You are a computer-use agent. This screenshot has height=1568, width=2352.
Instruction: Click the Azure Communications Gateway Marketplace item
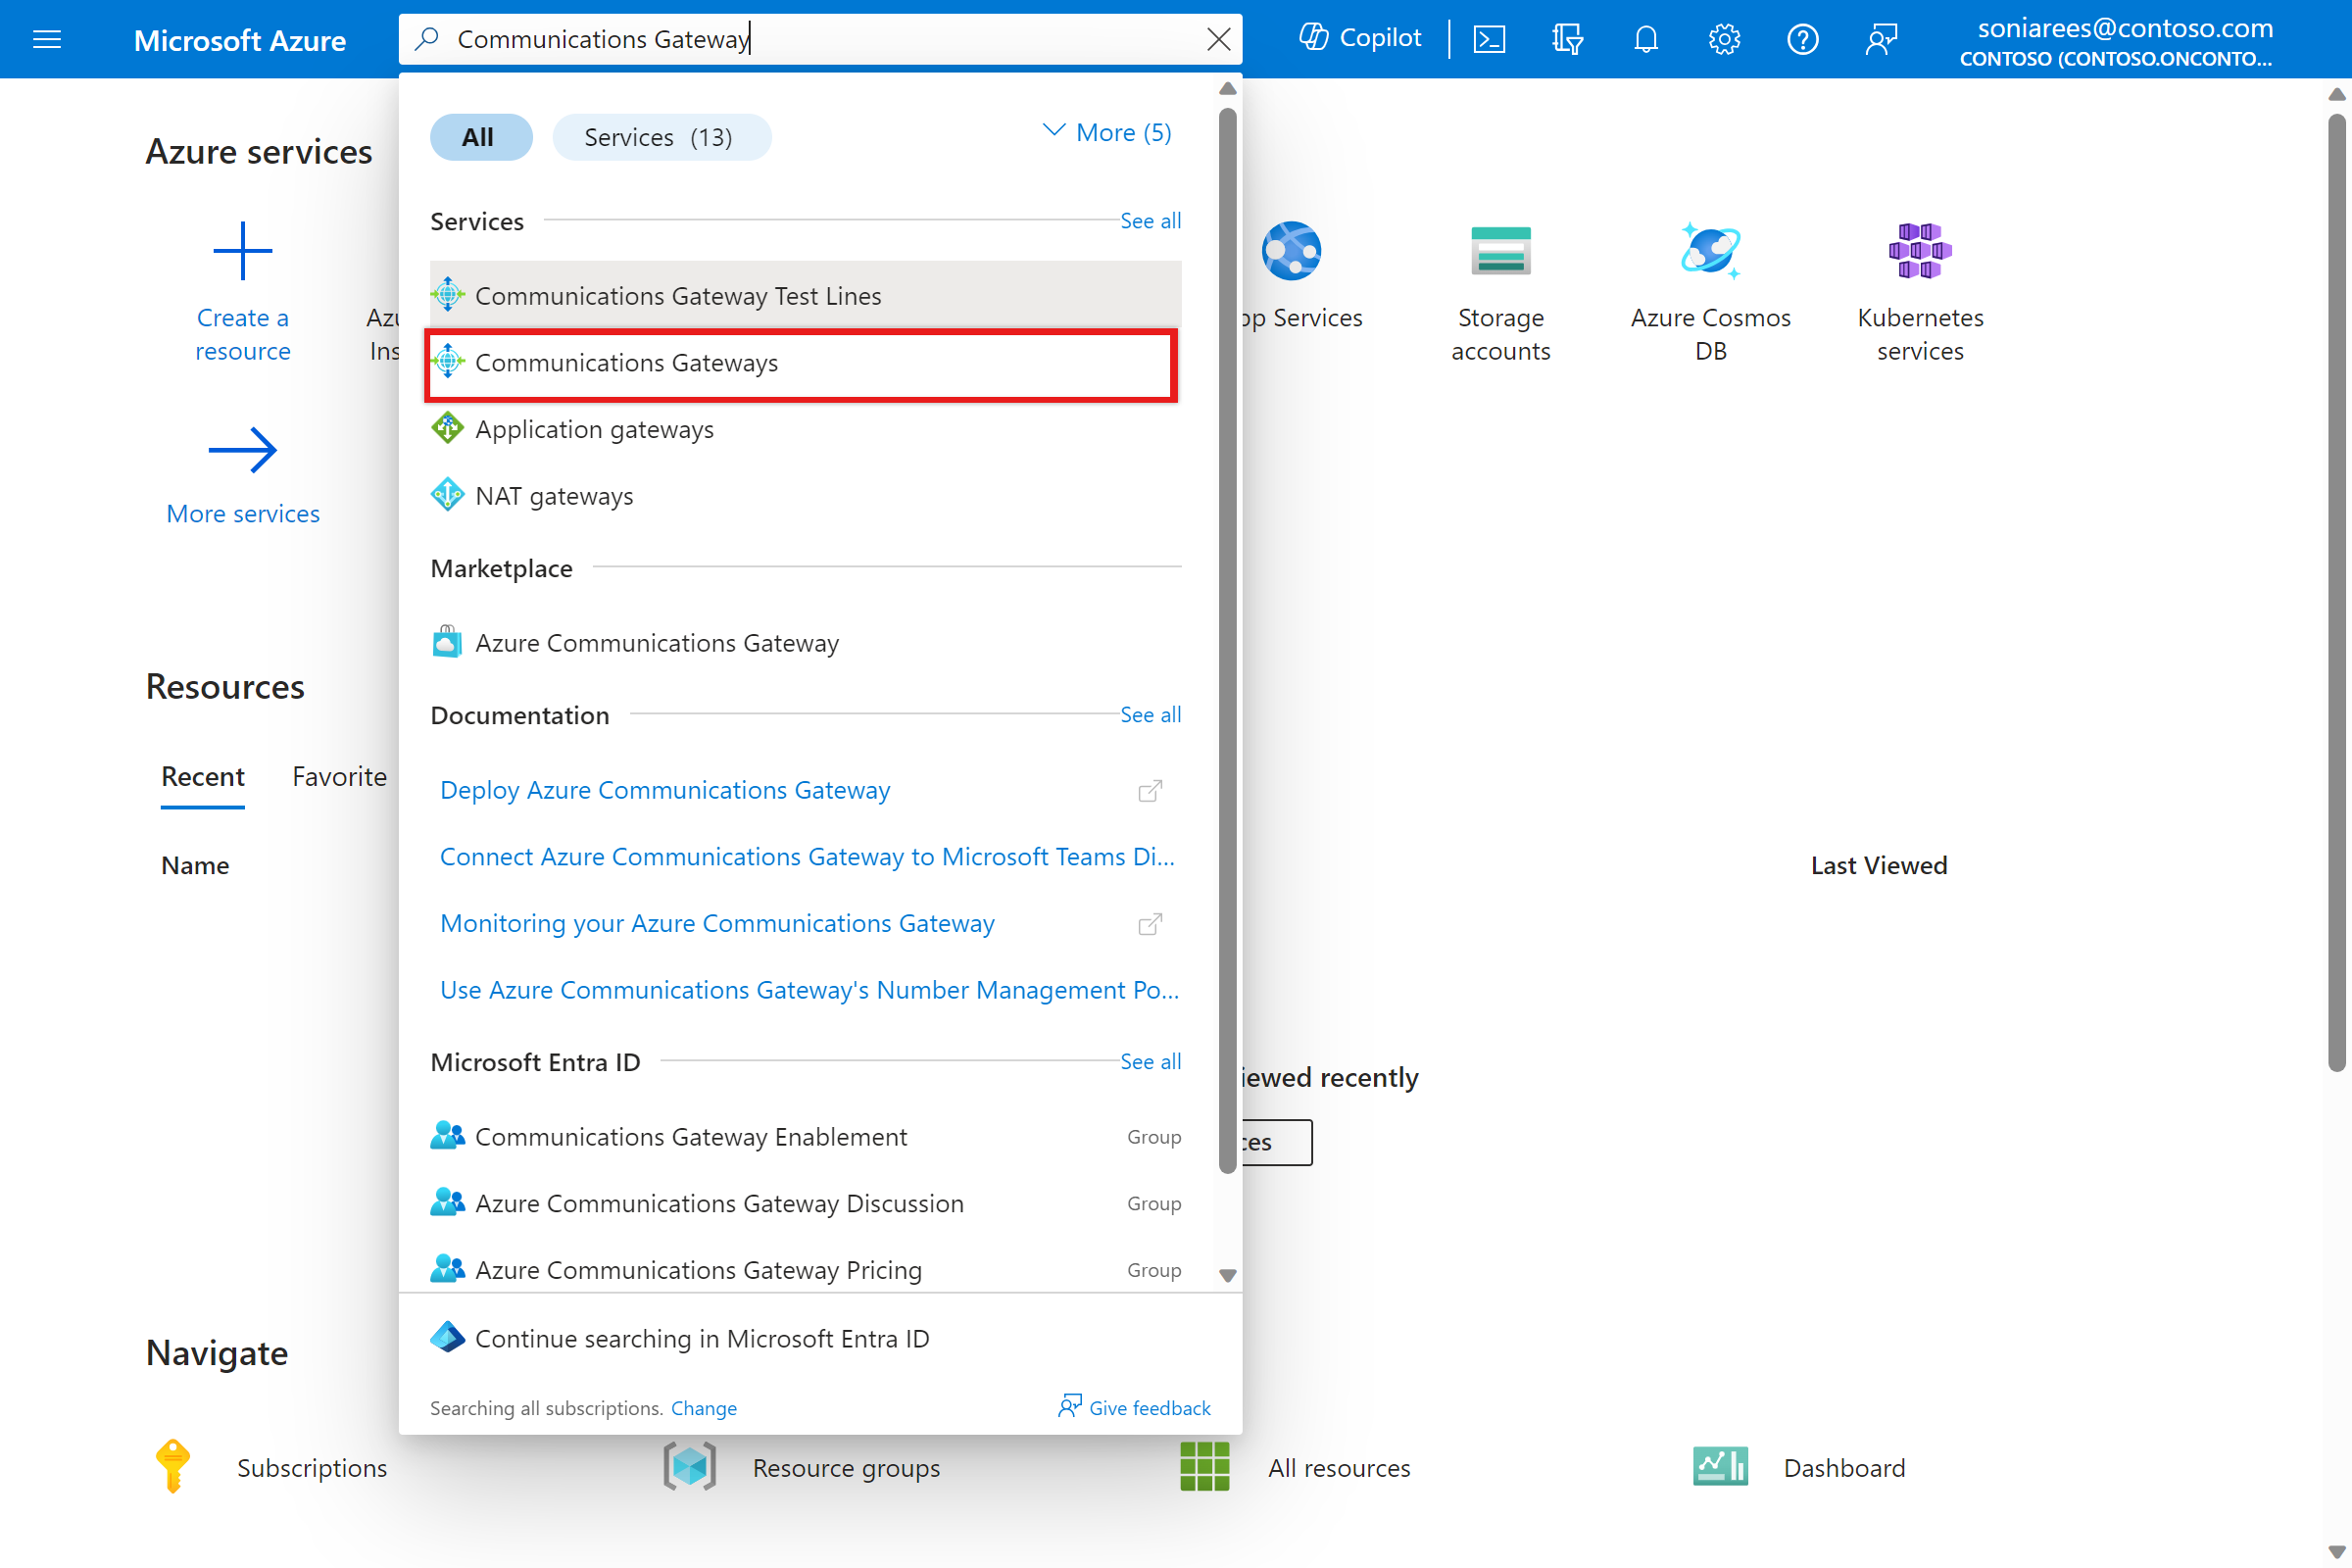[657, 642]
